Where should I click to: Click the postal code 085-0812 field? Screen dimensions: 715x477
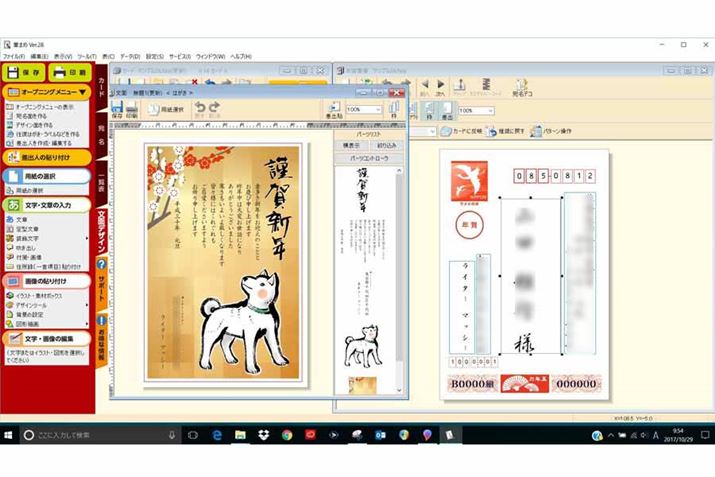(554, 176)
